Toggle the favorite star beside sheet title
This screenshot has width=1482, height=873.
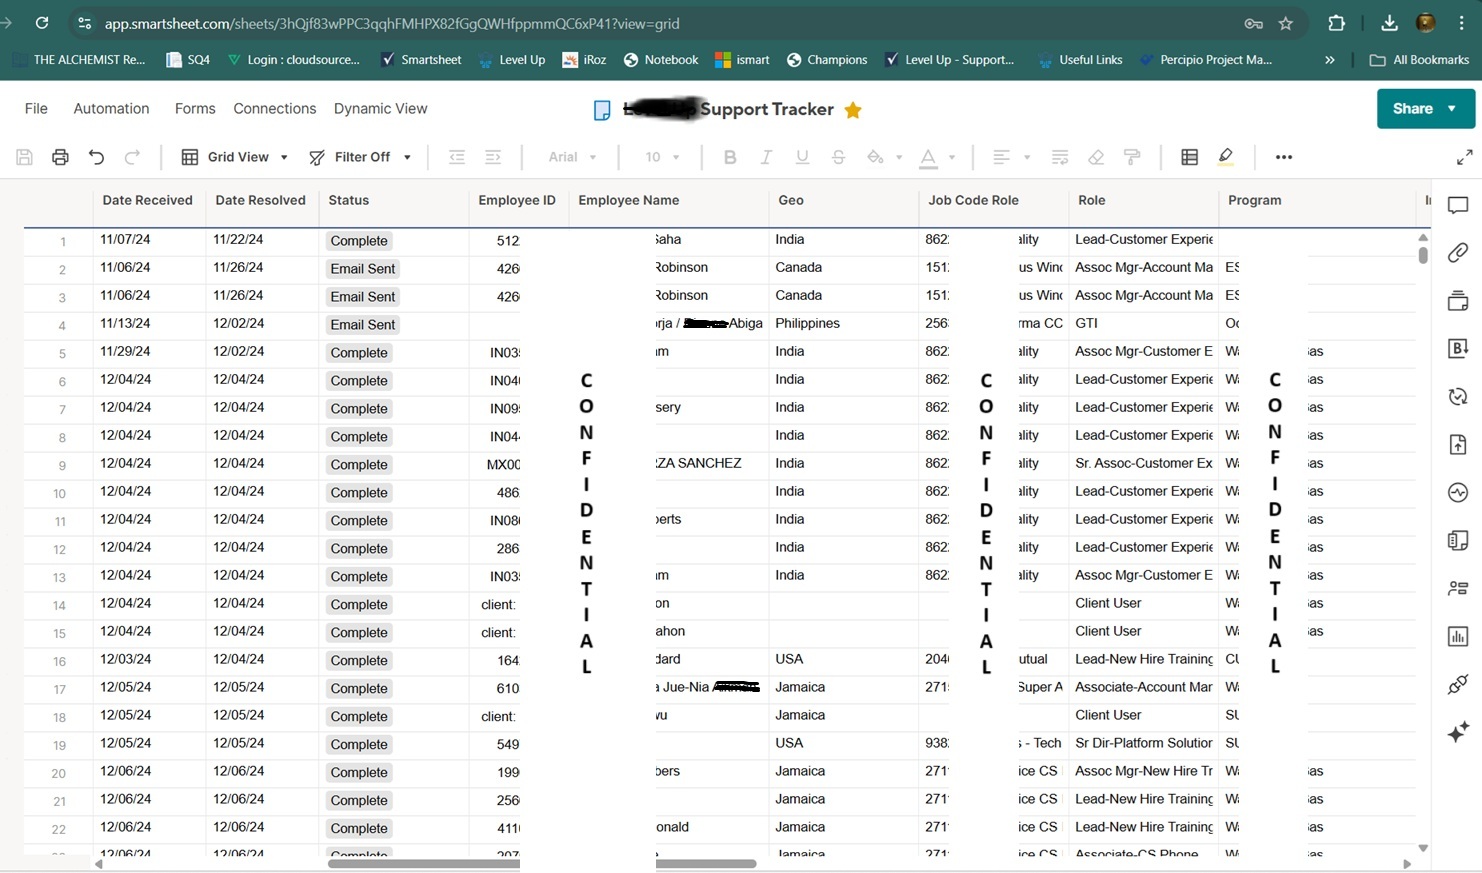[853, 110]
